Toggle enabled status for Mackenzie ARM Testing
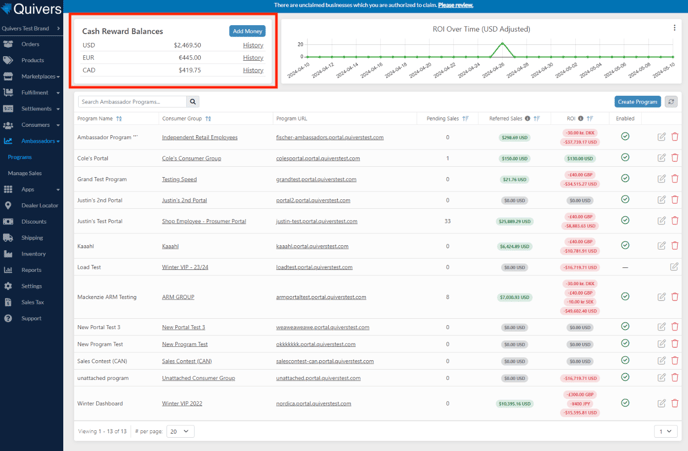Image resolution: width=688 pixels, height=451 pixels. (x=625, y=297)
